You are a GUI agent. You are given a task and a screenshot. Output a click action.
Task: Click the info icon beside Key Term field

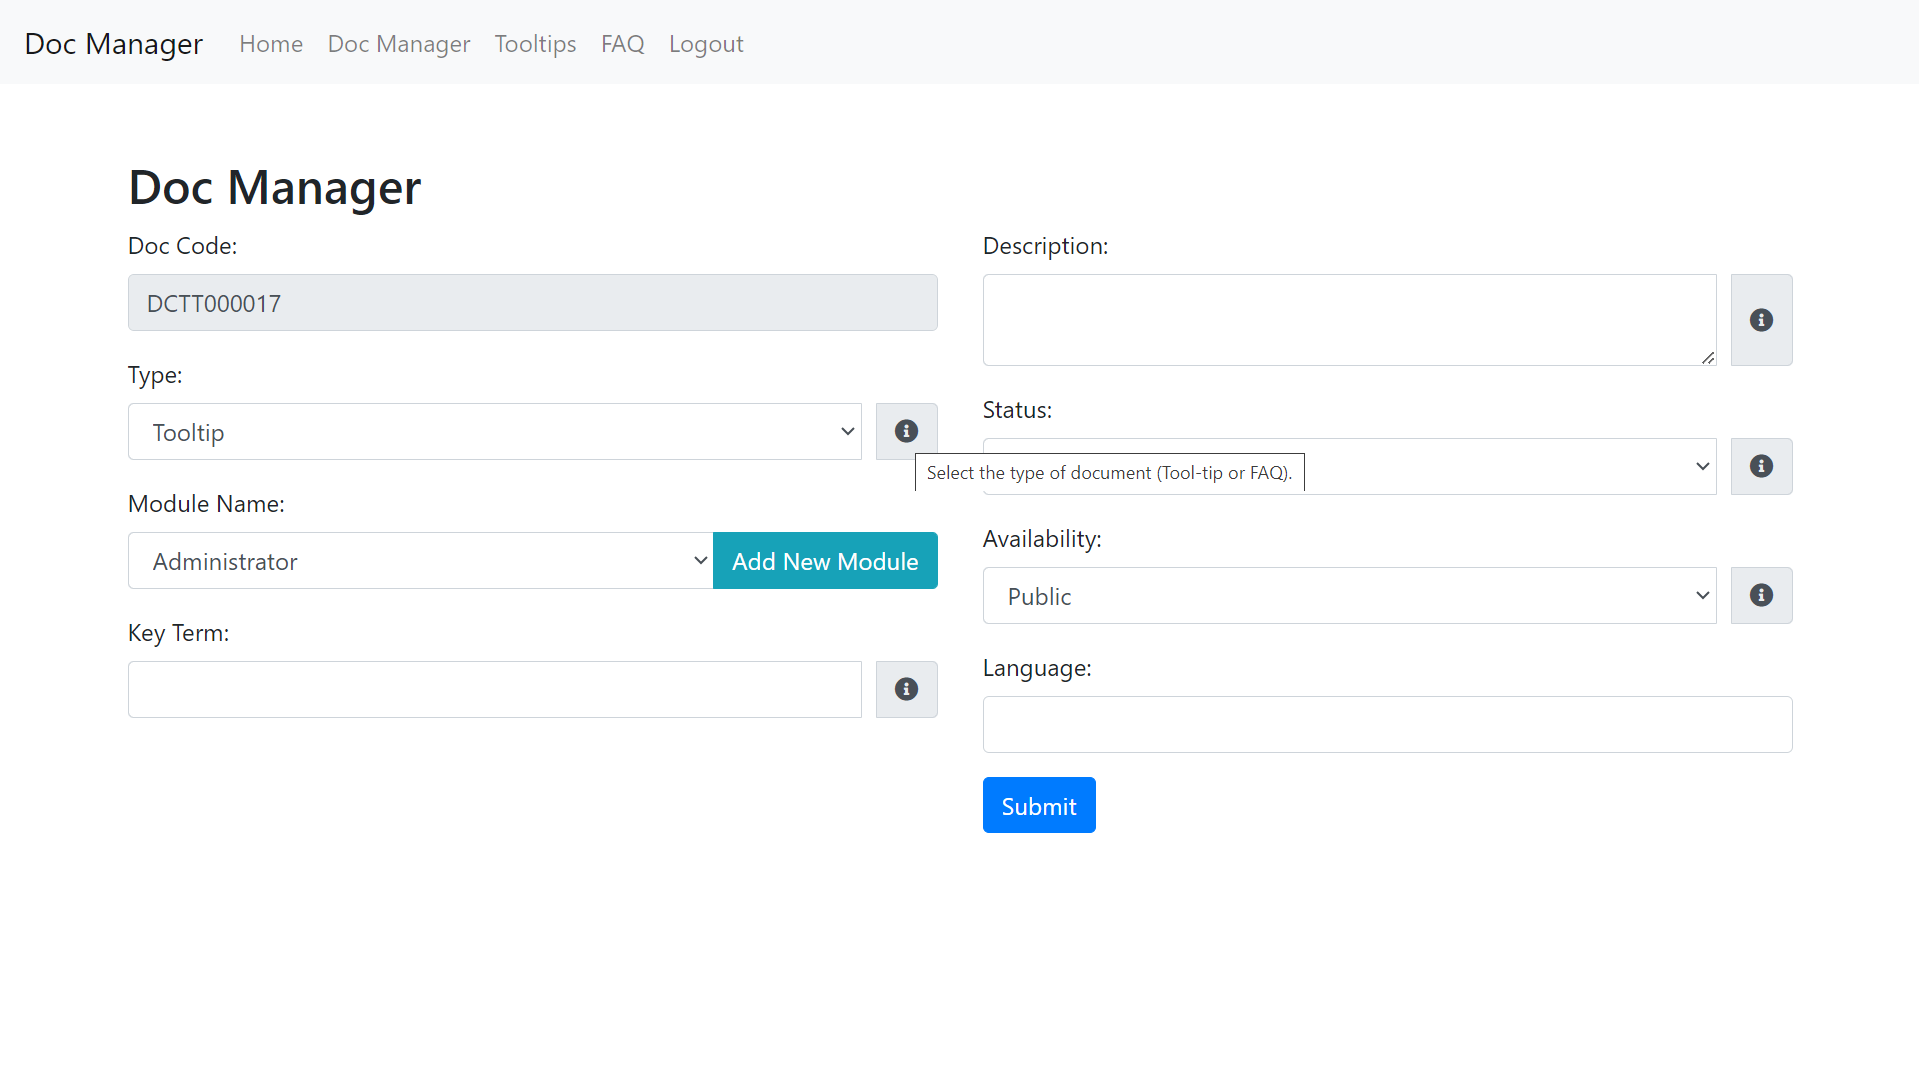point(906,689)
